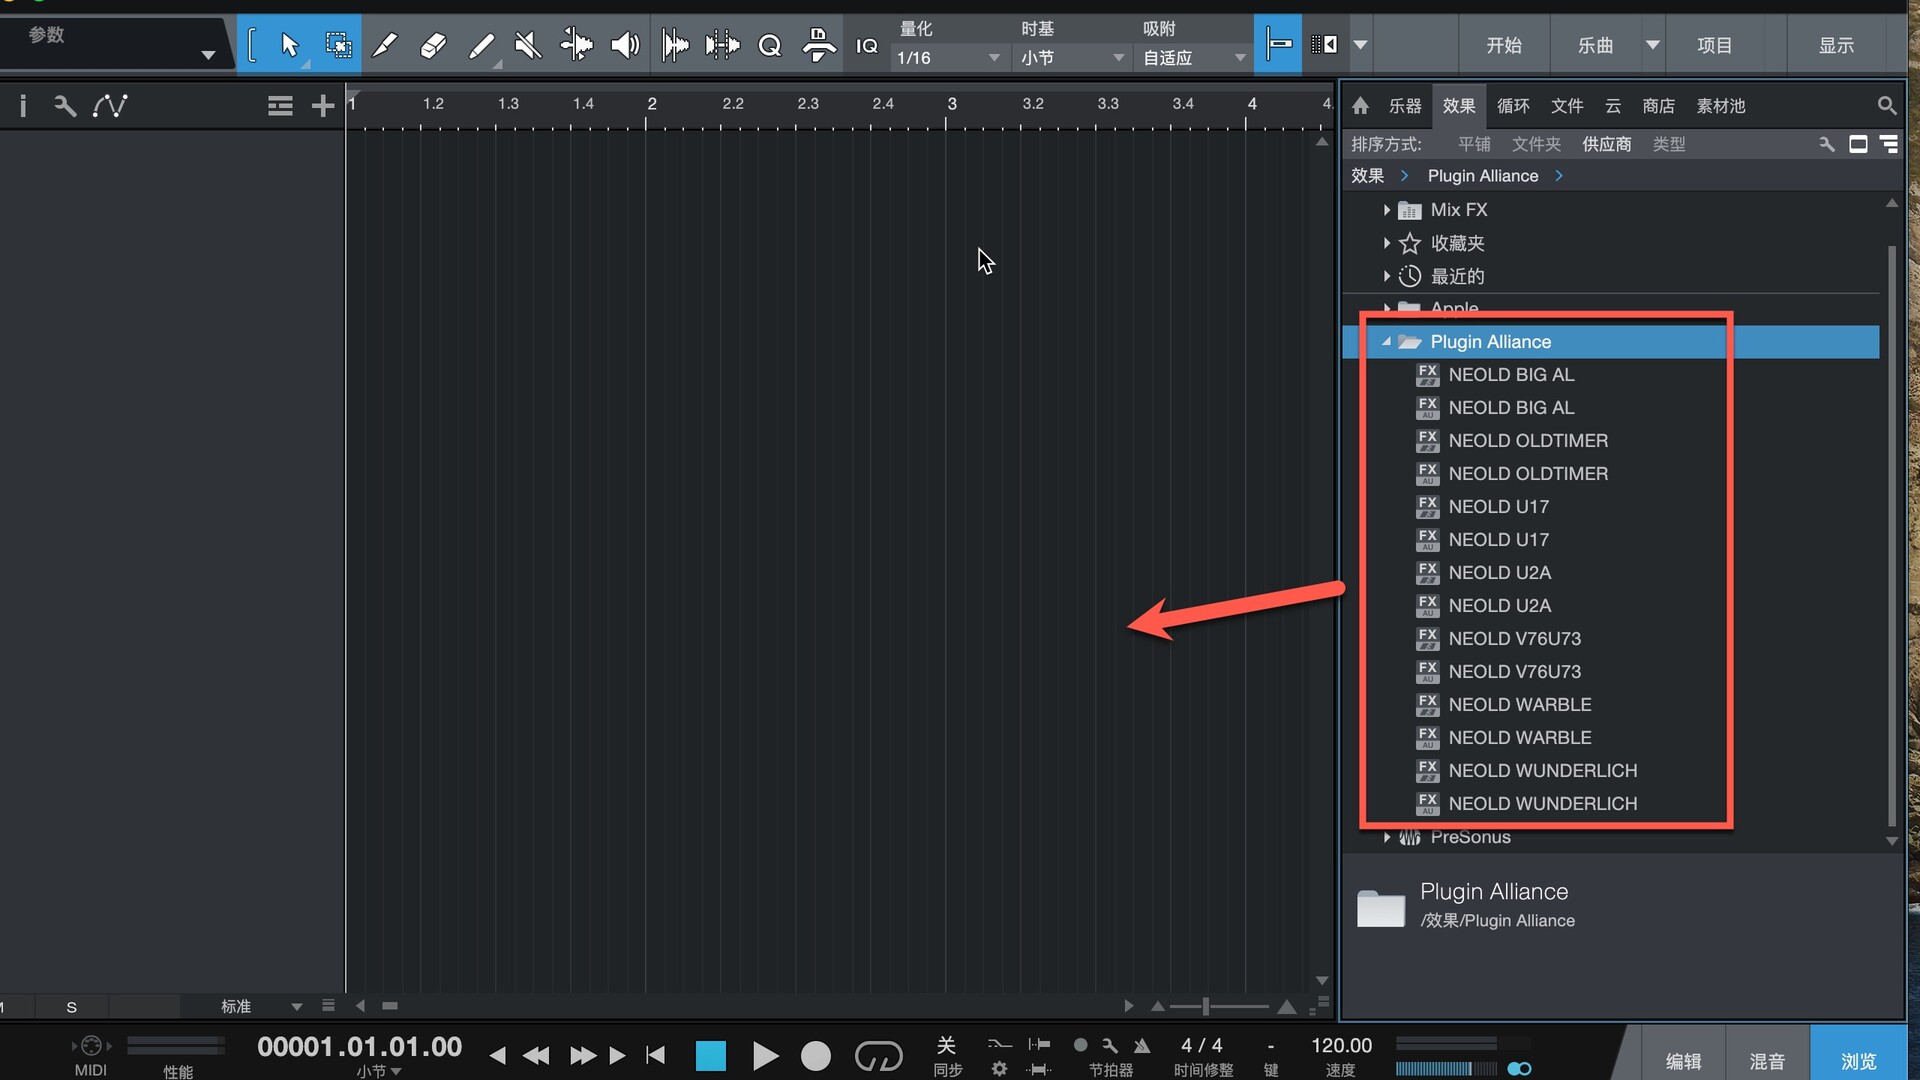Viewport: 1920px width, 1080px height.
Task: Go to browser home icon
Action: (1360, 105)
